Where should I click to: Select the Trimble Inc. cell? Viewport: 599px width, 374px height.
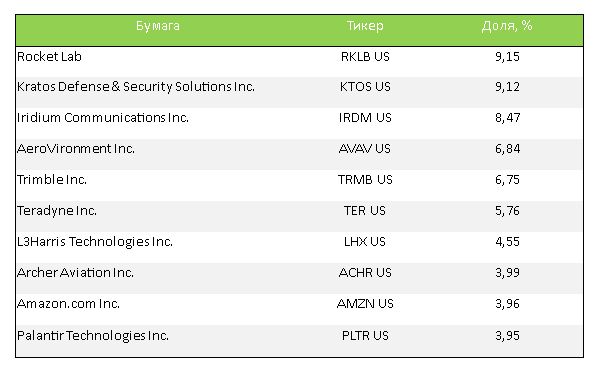pos(52,180)
